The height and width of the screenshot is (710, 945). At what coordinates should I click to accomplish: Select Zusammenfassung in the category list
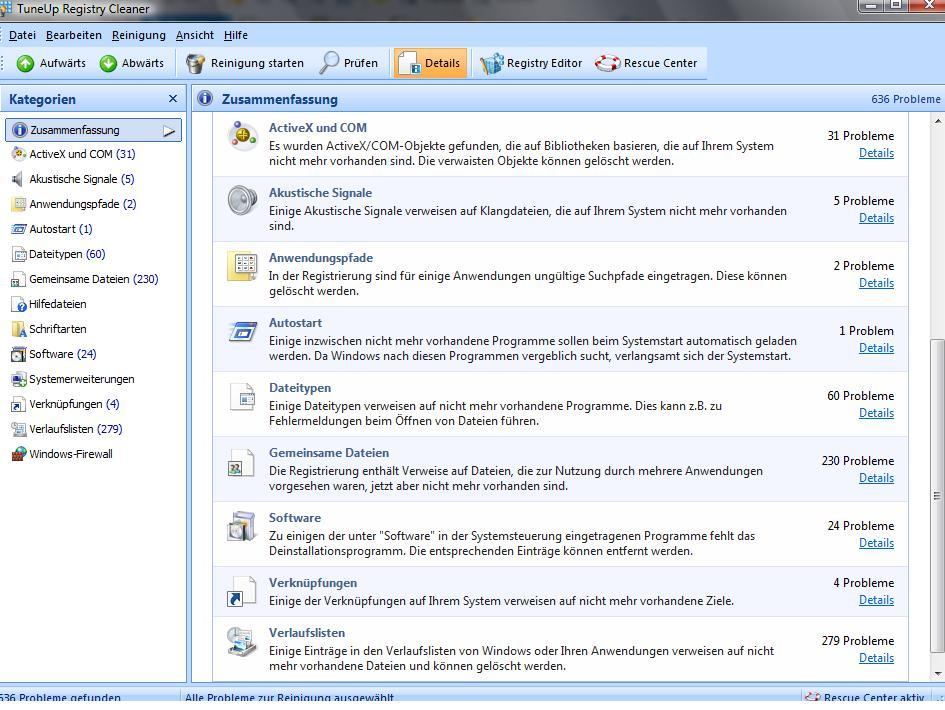(x=93, y=130)
